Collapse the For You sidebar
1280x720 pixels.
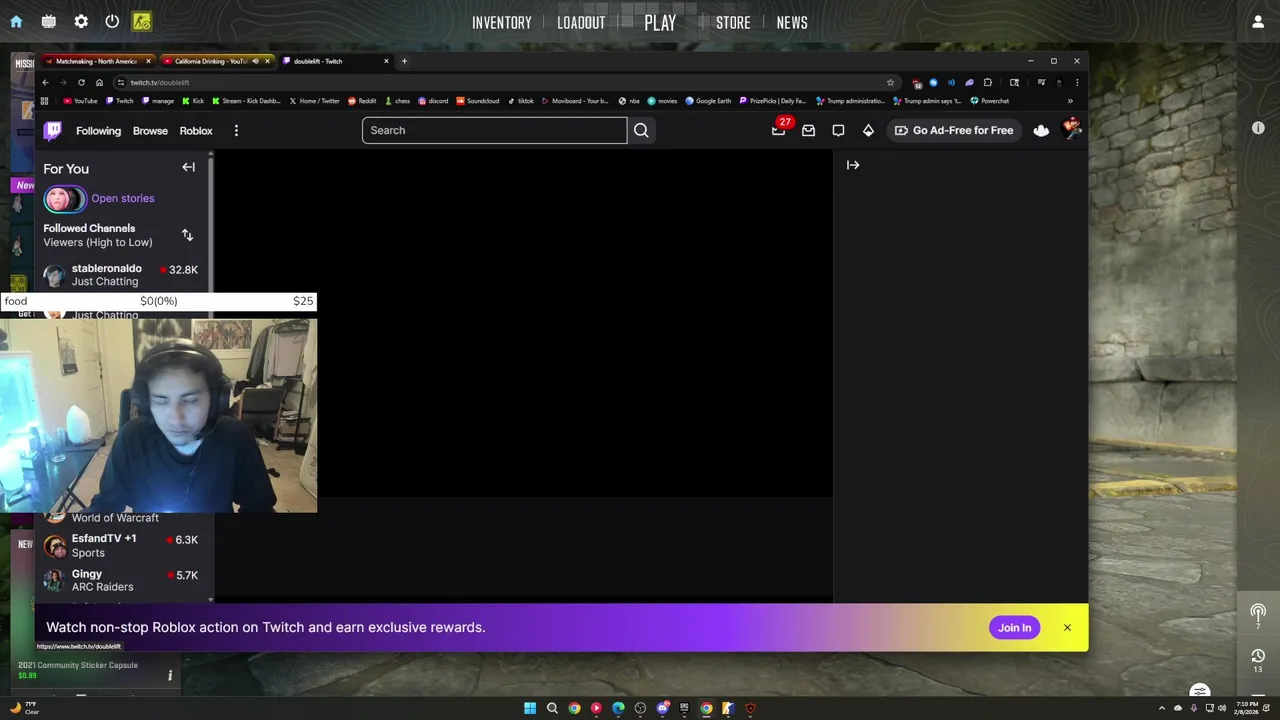click(188, 167)
